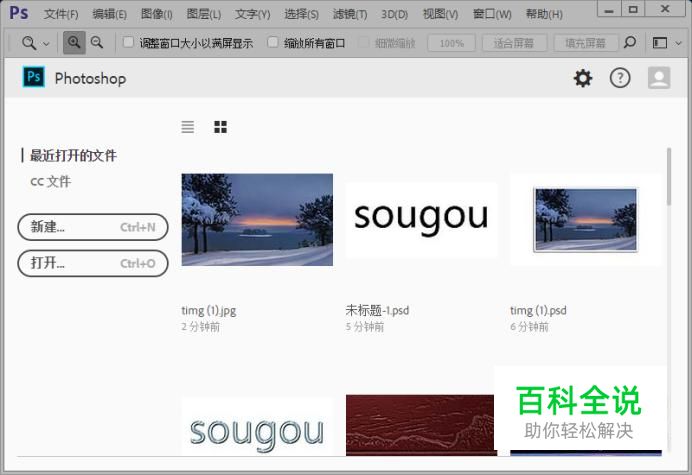Switch to thumbnail grid view
The image size is (692, 475).
point(220,127)
